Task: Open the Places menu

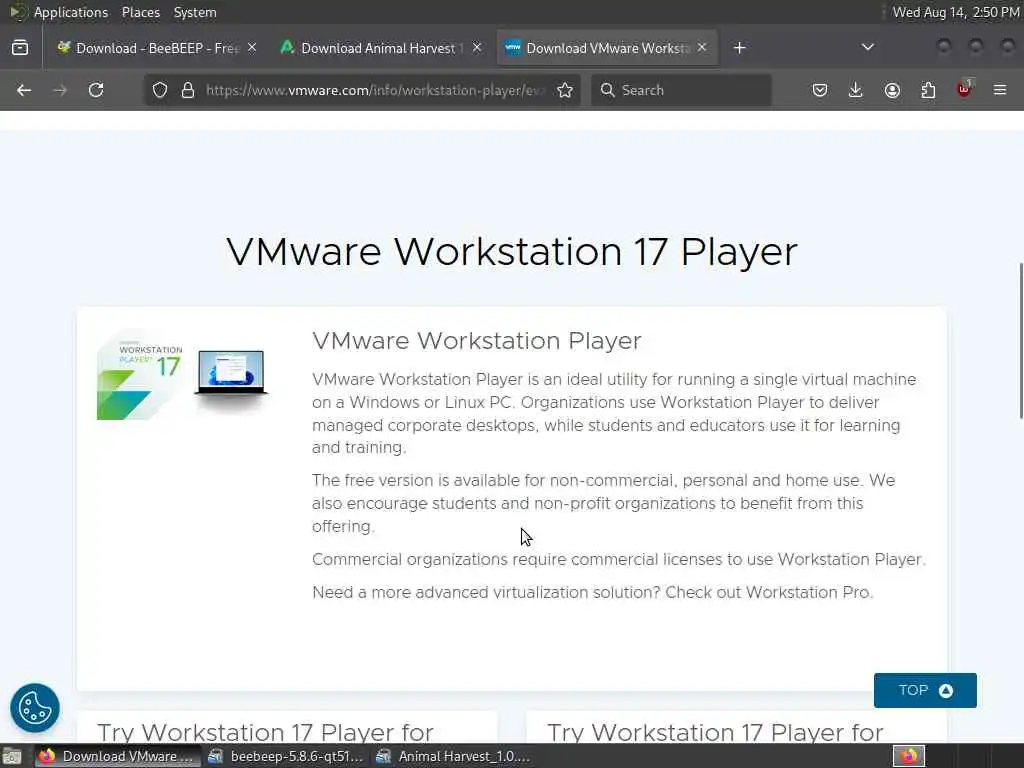Action: [x=140, y=12]
